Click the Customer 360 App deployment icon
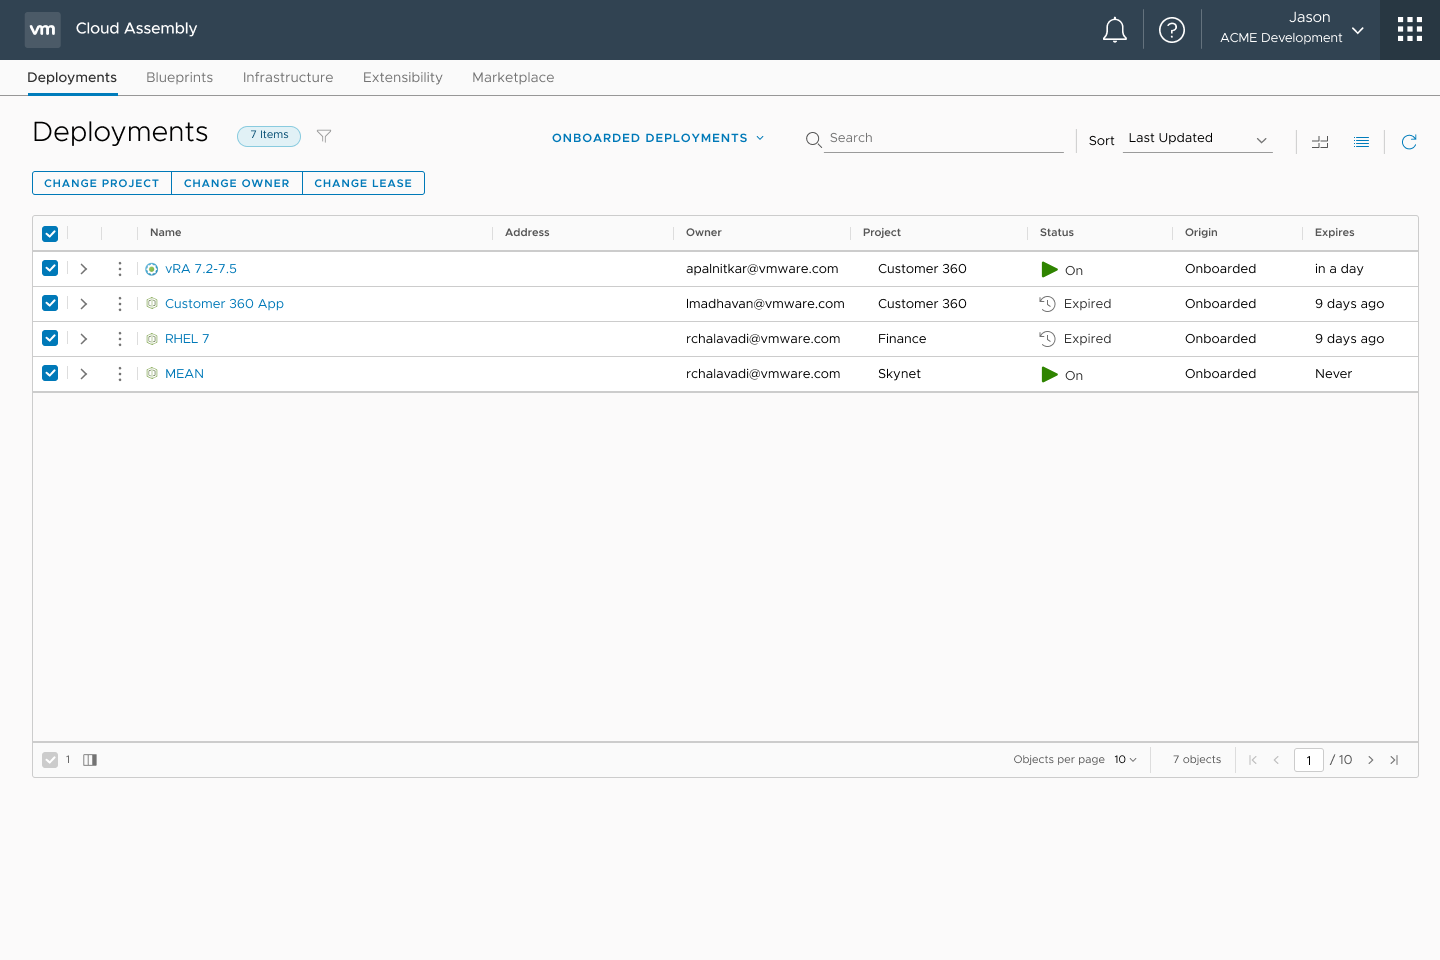This screenshot has width=1440, height=960. click(x=152, y=303)
